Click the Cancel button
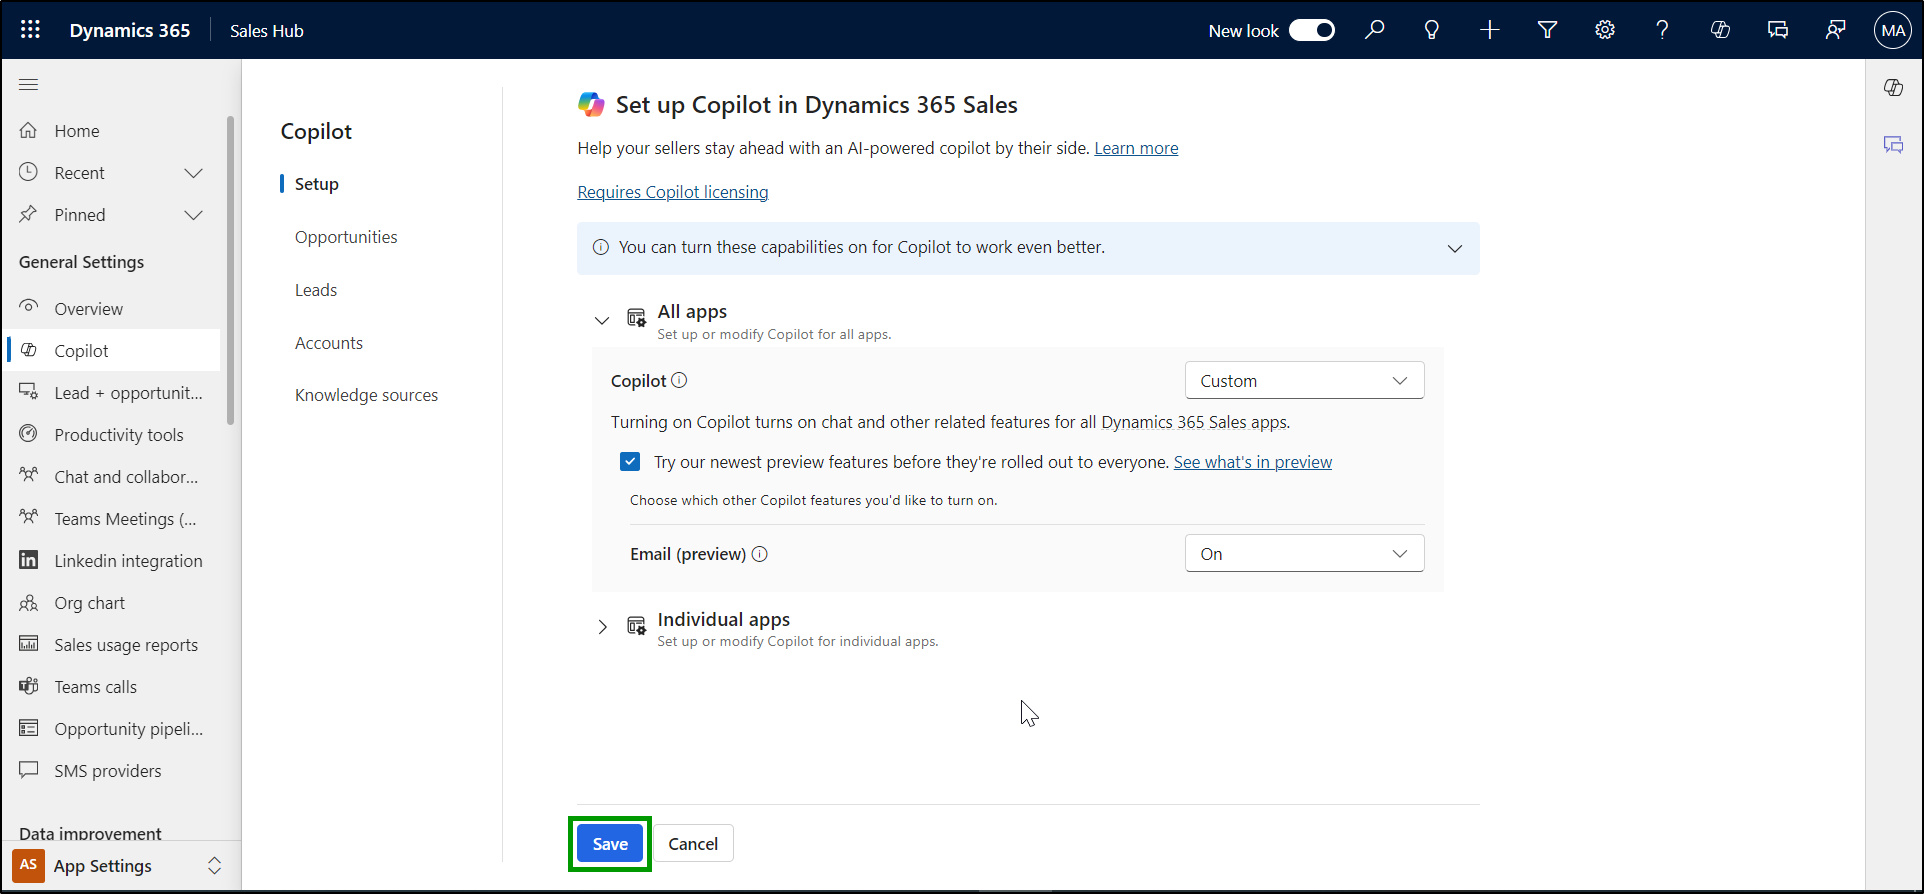The image size is (1924, 894). (x=693, y=844)
